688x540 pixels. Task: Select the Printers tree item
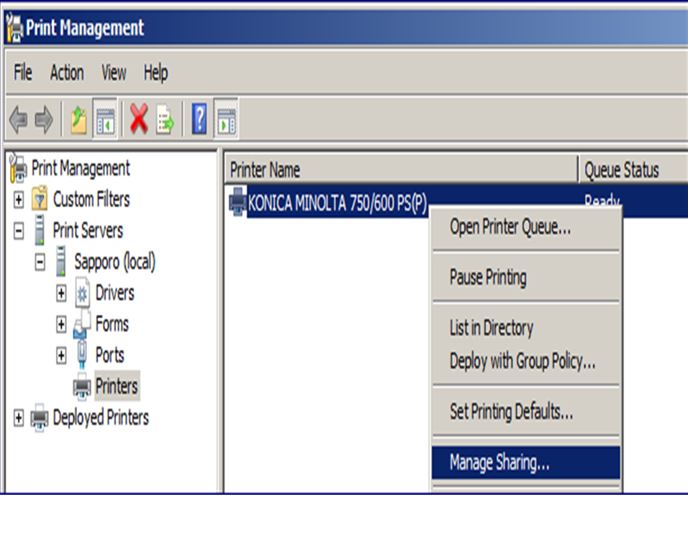coord(116,386)
